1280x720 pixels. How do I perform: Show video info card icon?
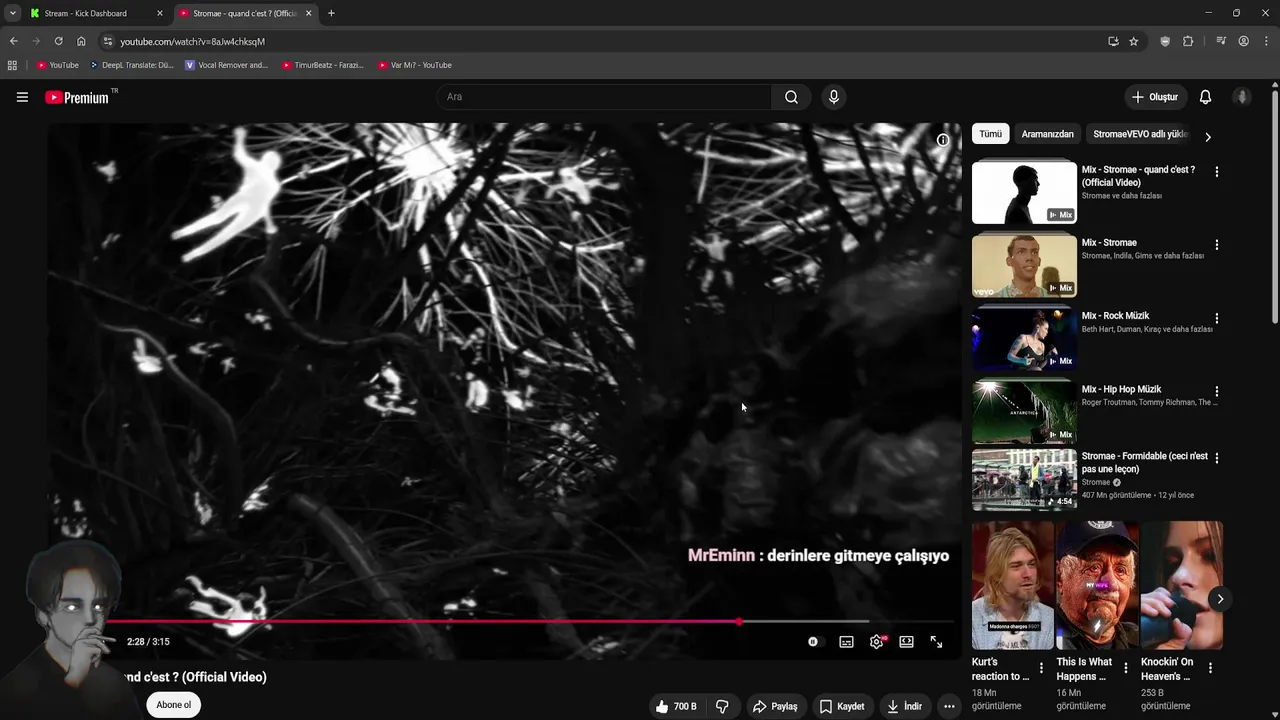pos(942,140)
